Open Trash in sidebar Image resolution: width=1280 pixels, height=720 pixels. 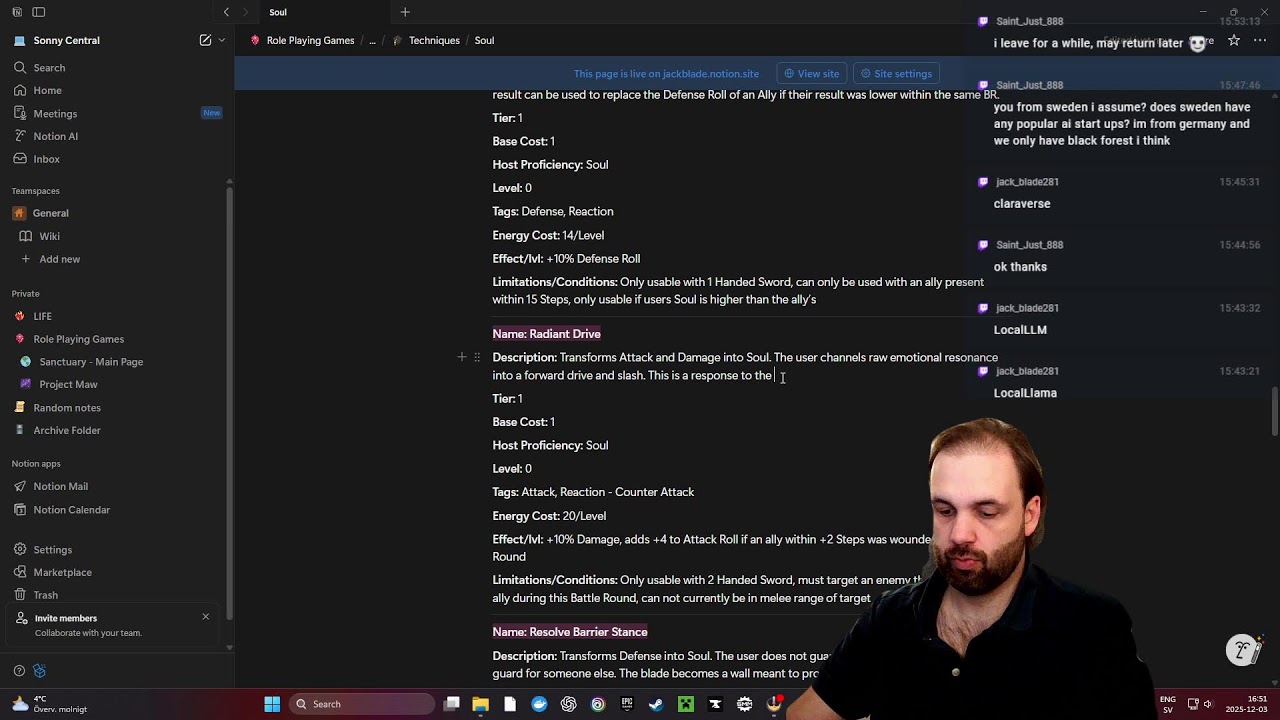click(x=45, y=595)
